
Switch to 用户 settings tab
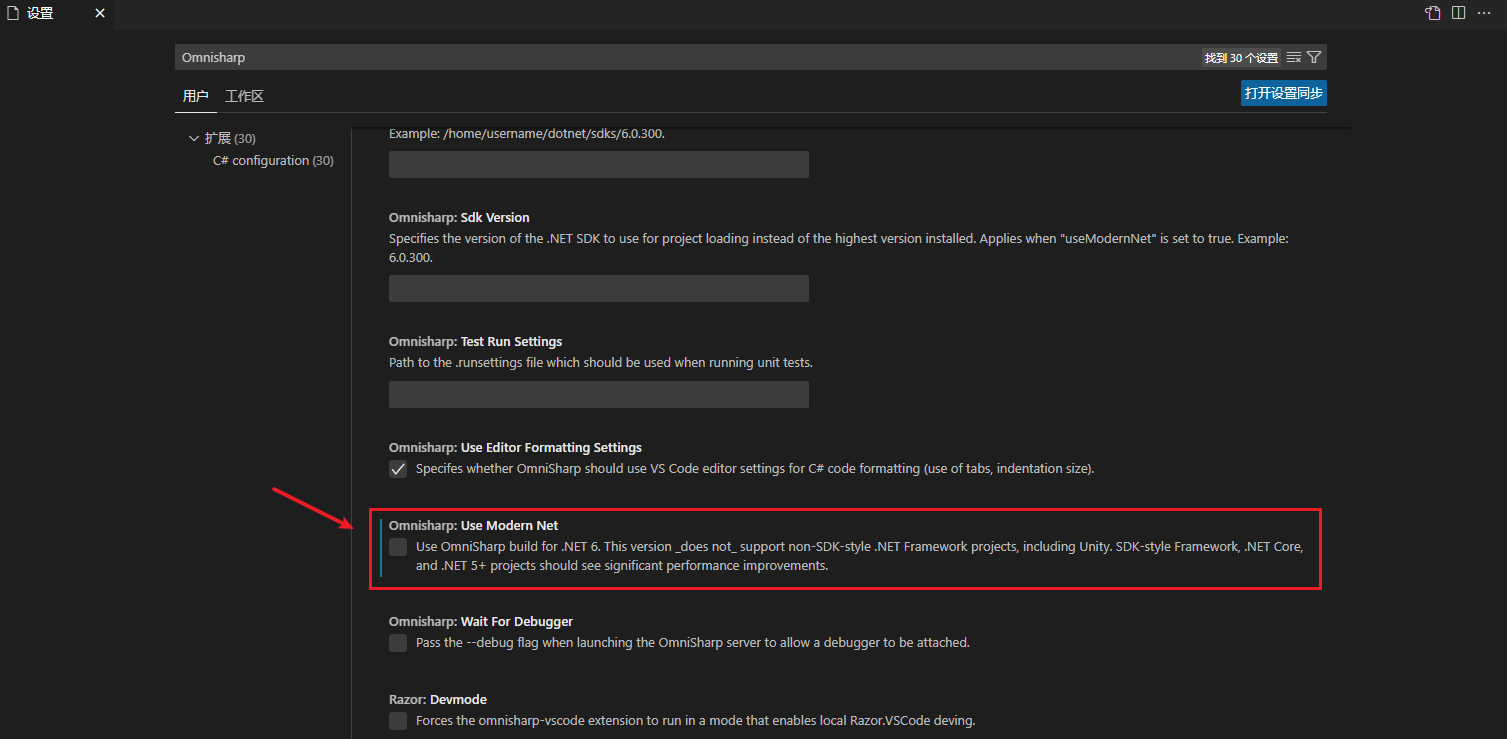[195, 96]
